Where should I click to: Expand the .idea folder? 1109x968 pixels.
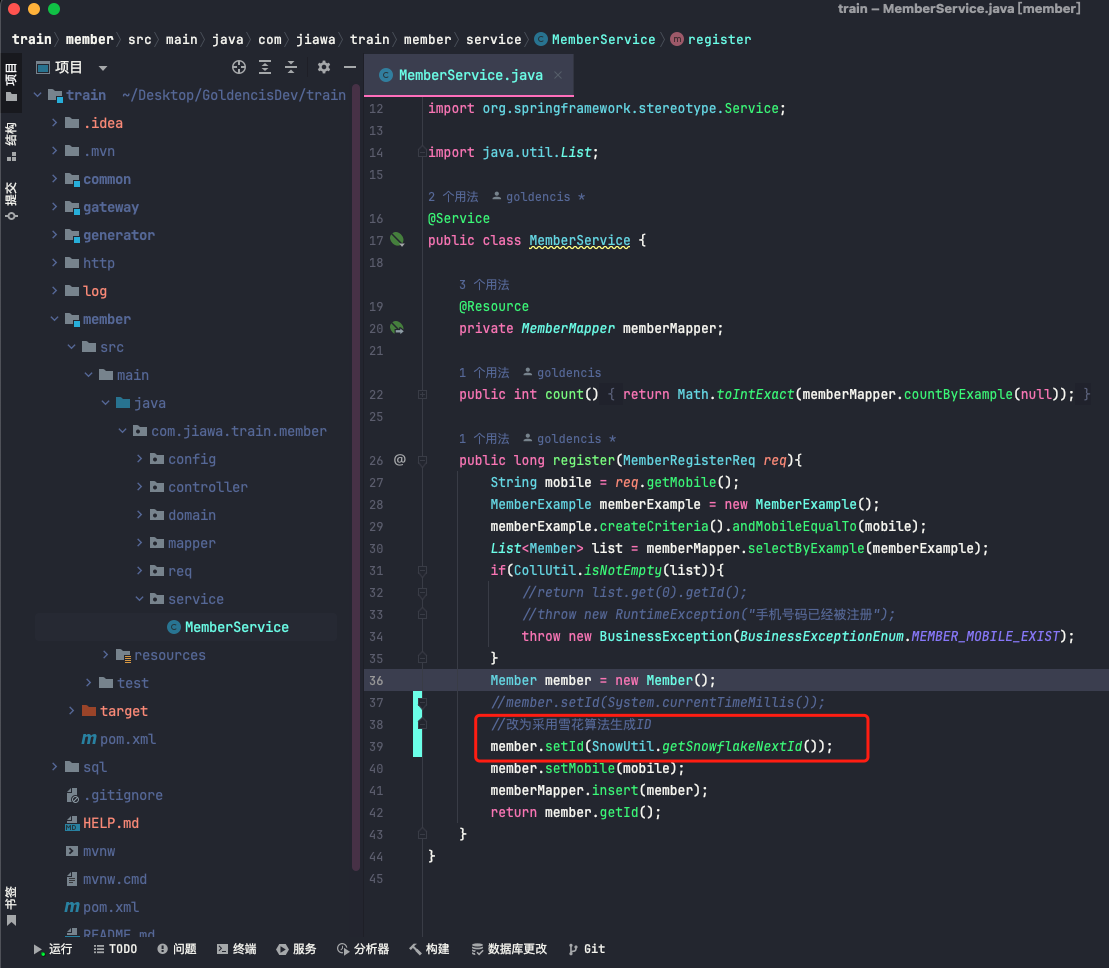coord(54,122)
